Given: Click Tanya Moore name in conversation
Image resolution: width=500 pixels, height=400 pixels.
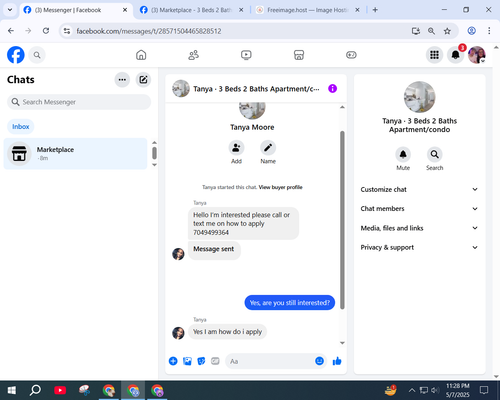Looking at the screenshot, I should pyautogui.click(x=252, y=127).
